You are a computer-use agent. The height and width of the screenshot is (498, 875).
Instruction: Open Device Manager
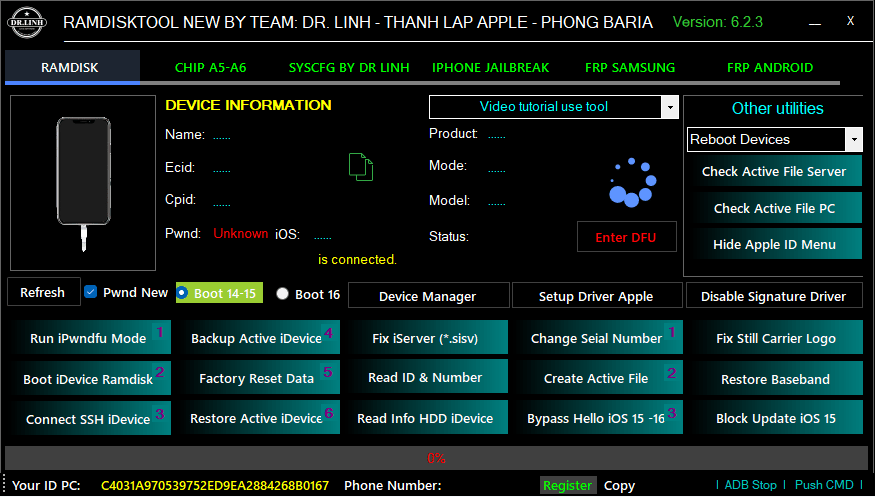coord(429,296)
